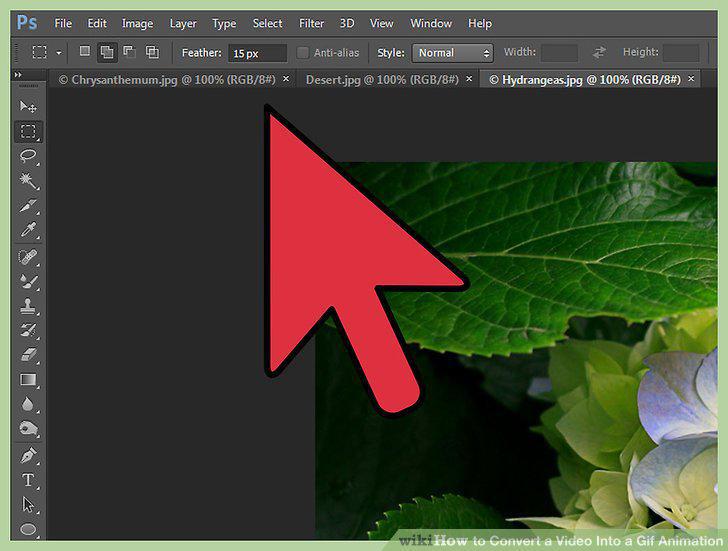
Task: Select the Eraser tool
Action: coord(28,355)
